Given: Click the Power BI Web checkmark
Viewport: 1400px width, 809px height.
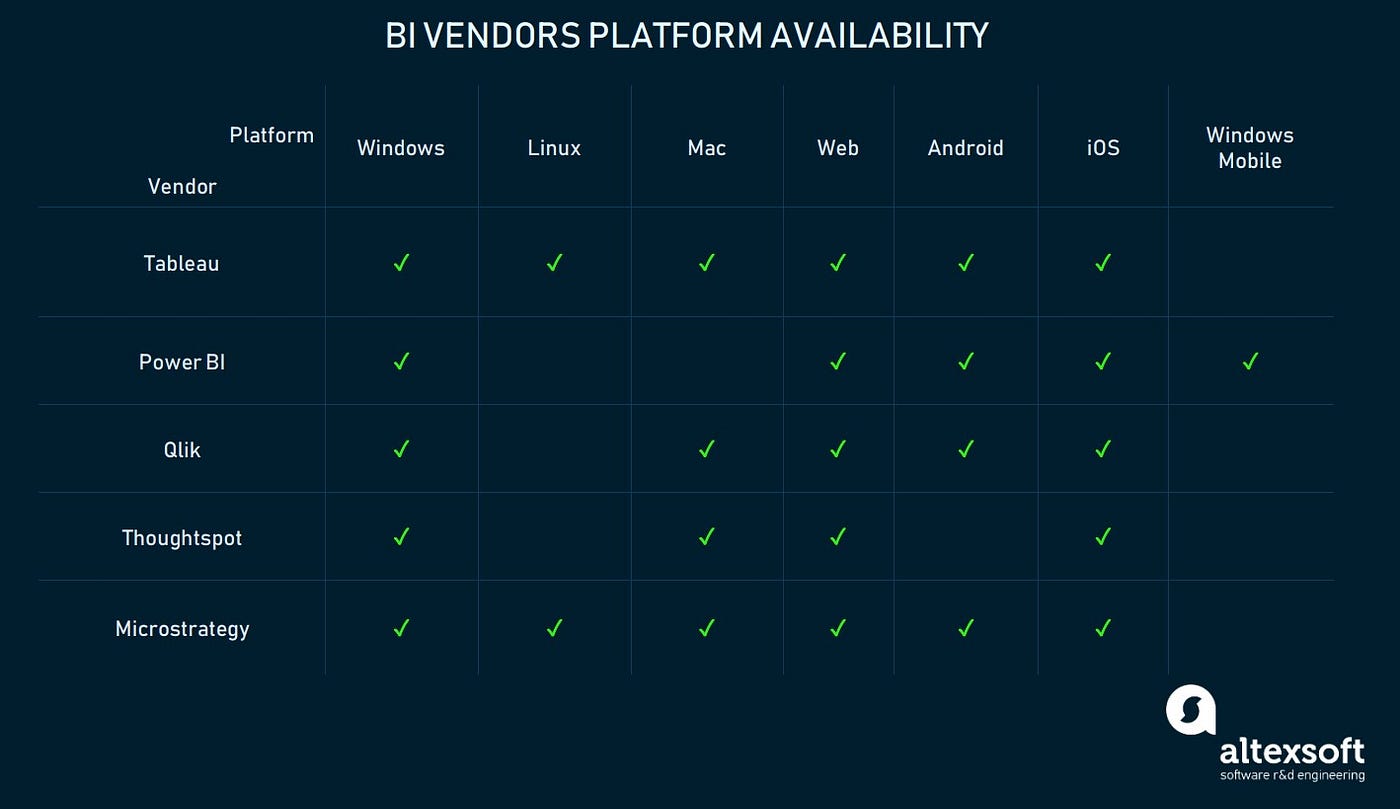Looking at the screenshot, I should coord(838,361).
